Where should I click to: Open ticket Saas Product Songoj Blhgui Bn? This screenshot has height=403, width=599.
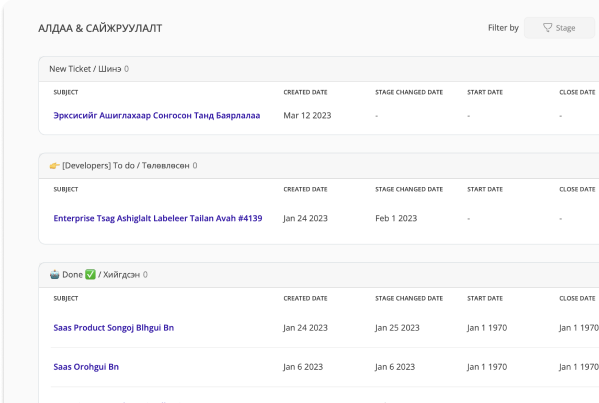[113, 328]
